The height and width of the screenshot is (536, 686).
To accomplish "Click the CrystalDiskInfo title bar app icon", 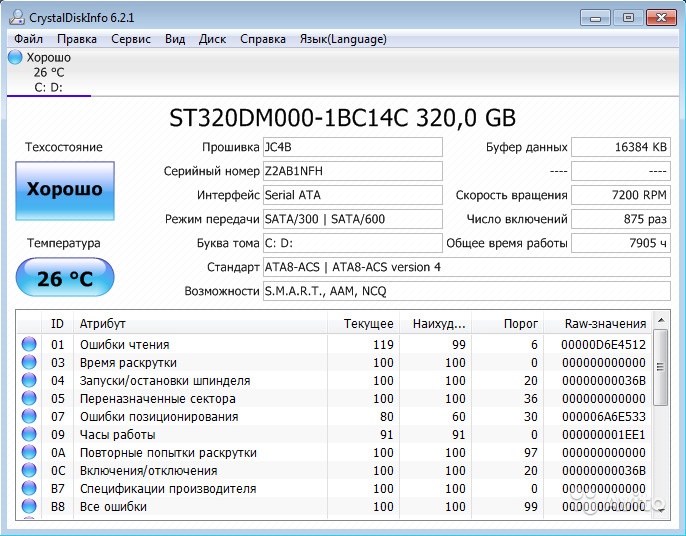I will [17, 18].
